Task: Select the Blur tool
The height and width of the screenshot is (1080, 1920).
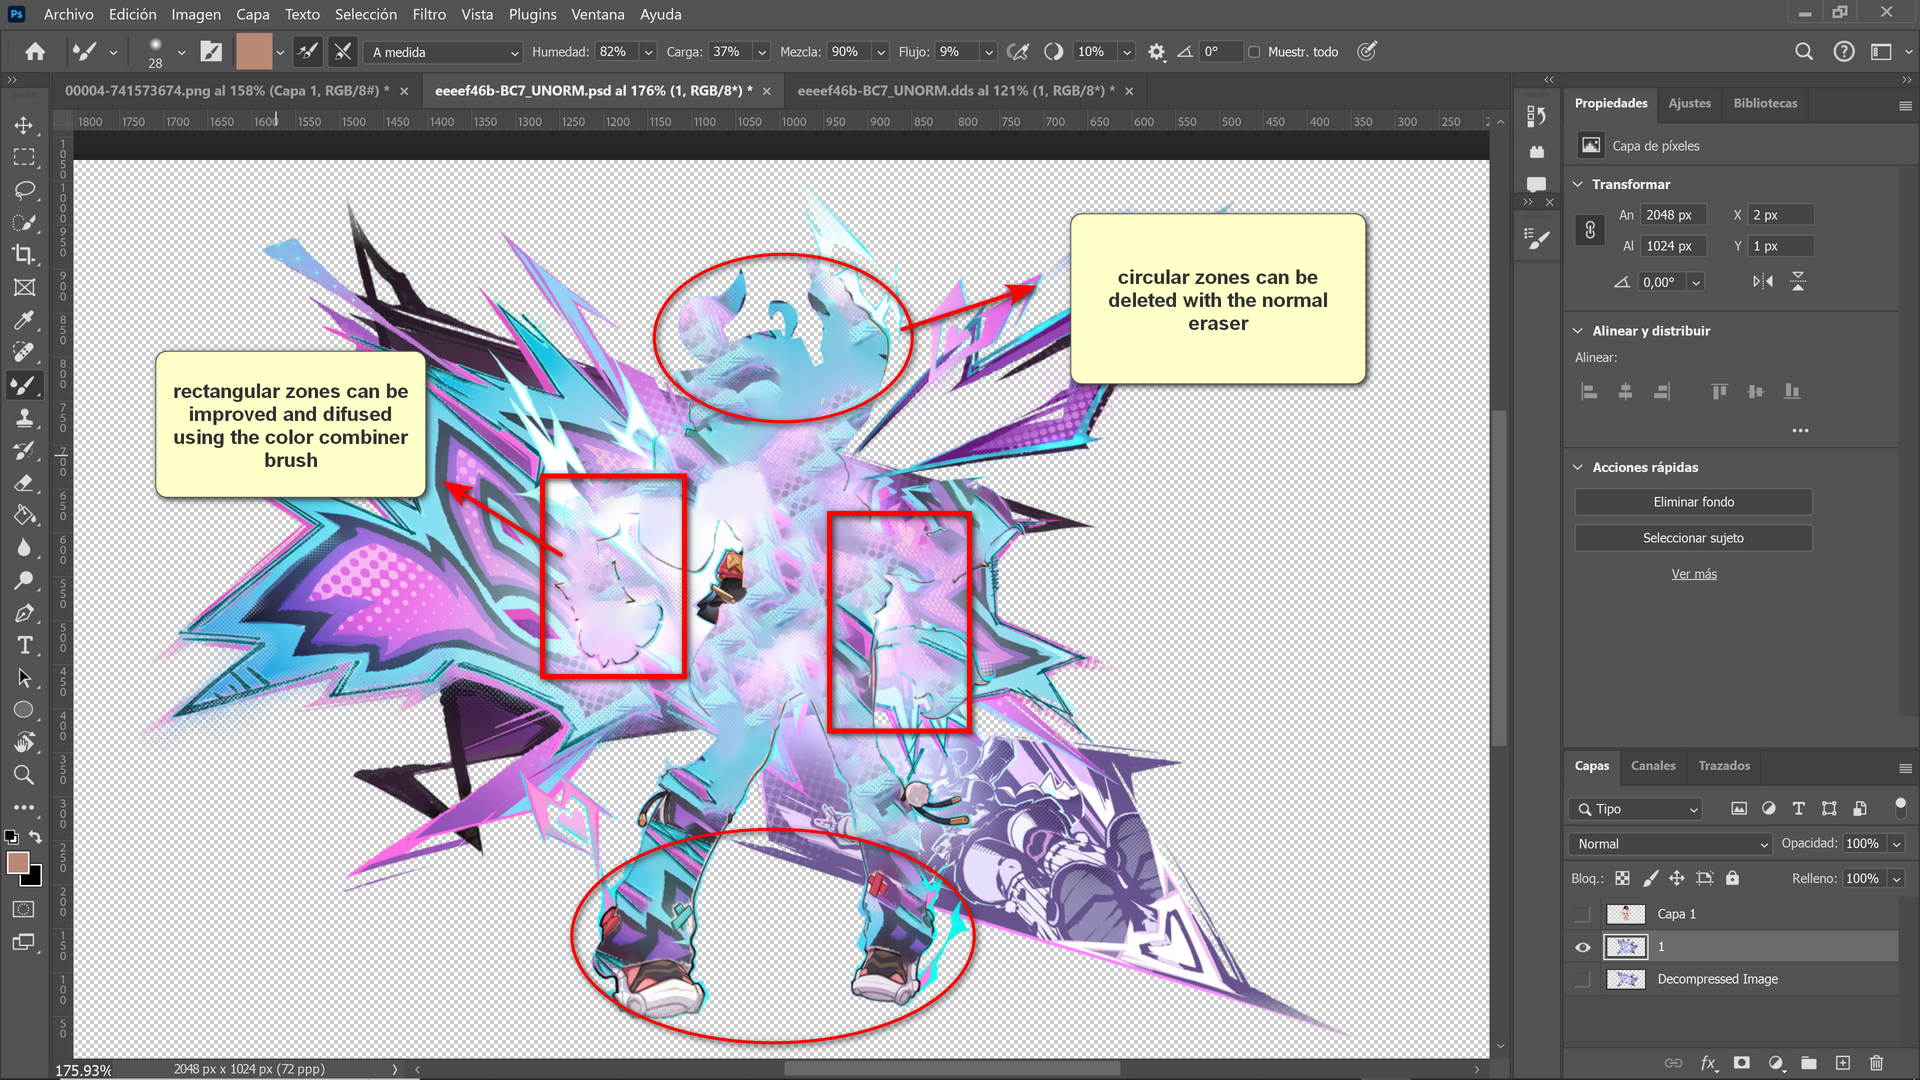Action: coord(24,548)
